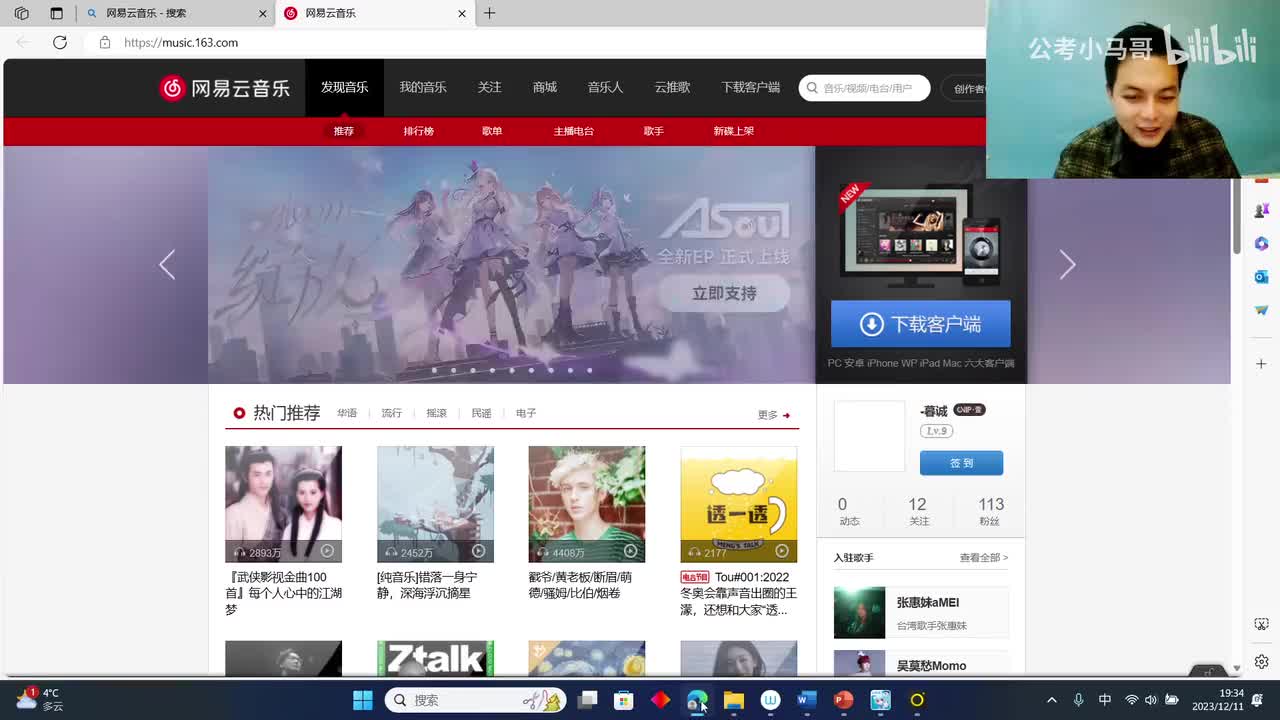Switch to 发现音乐 nav tab

344,87
